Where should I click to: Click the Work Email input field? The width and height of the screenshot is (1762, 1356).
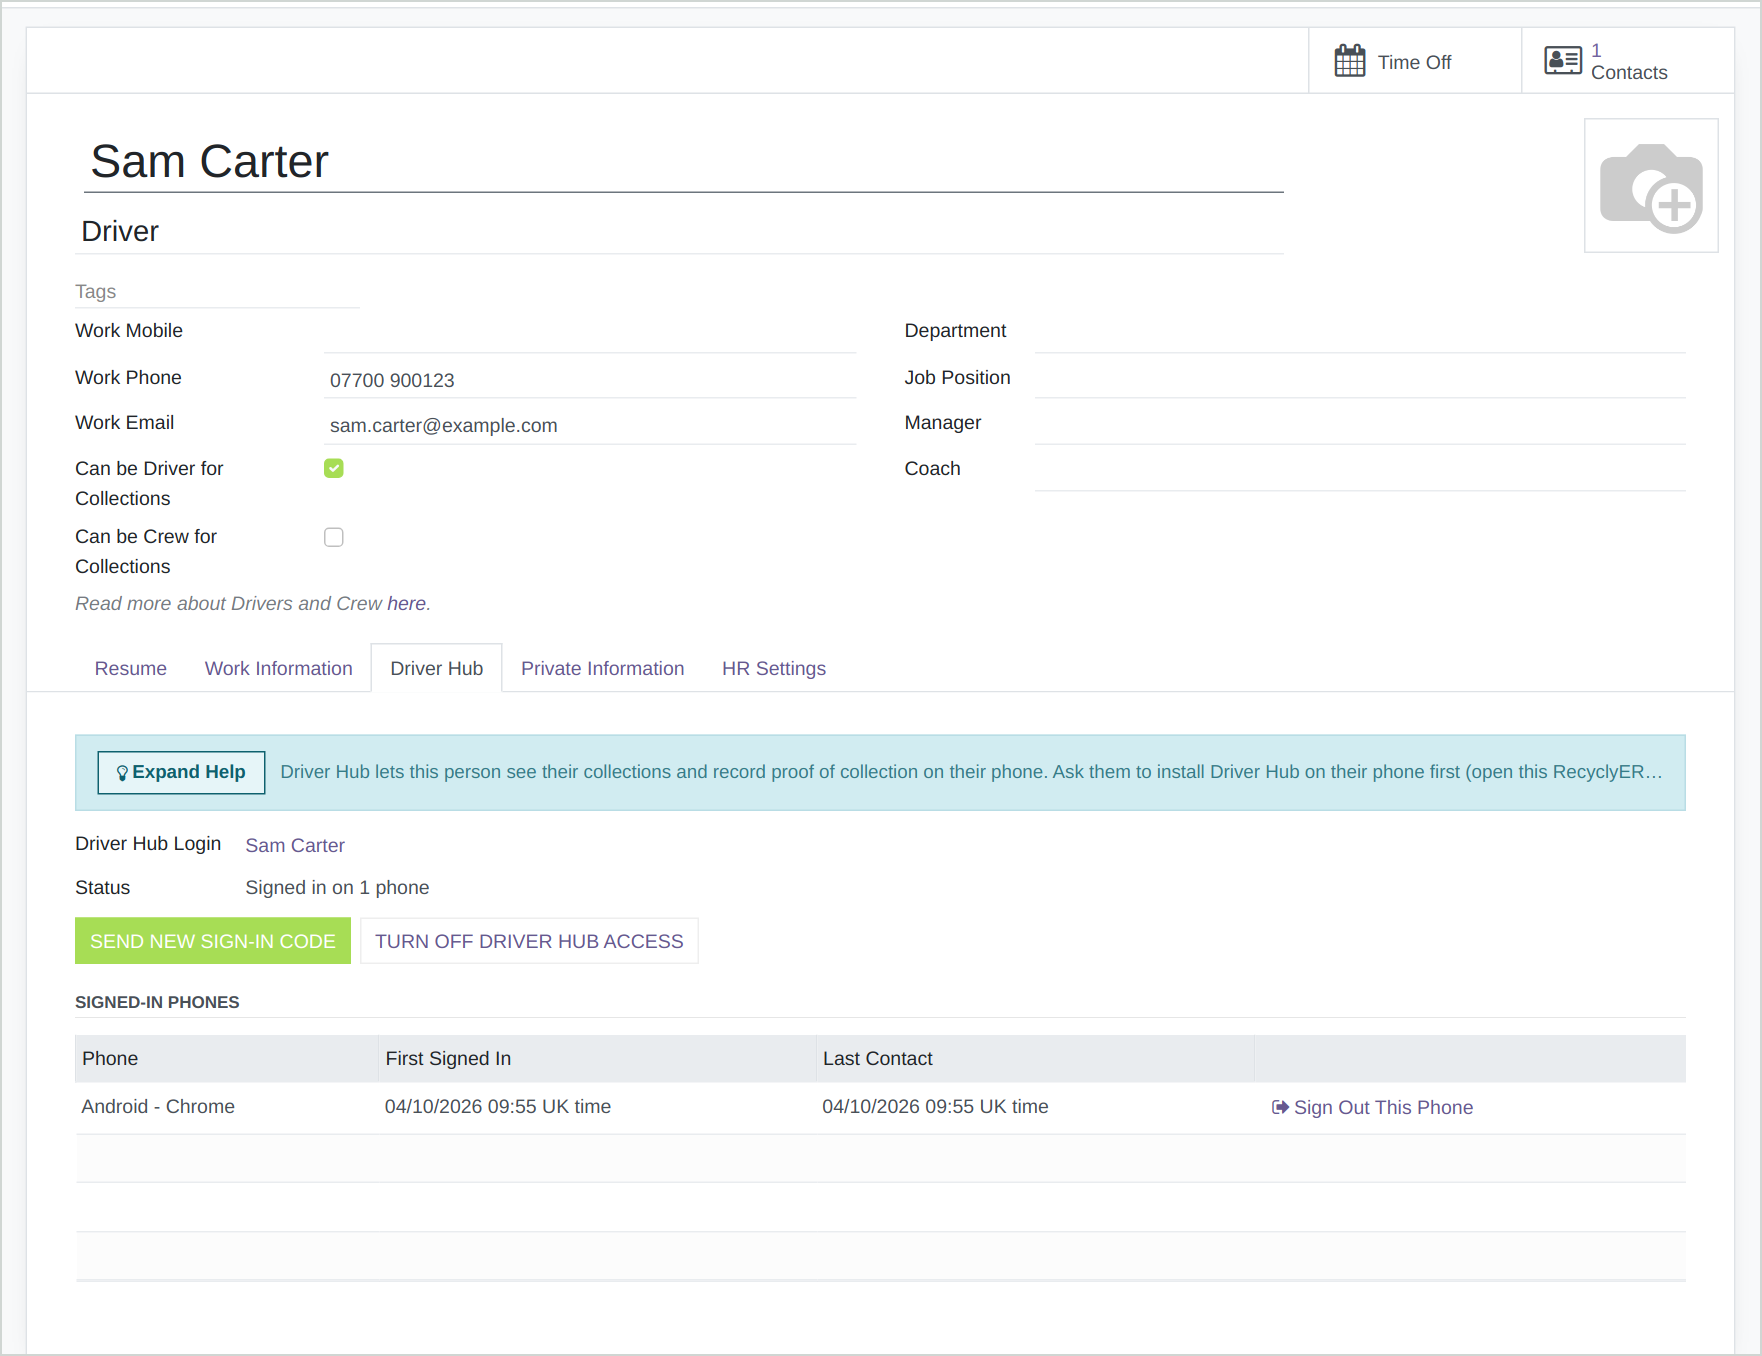coord(590,425)
